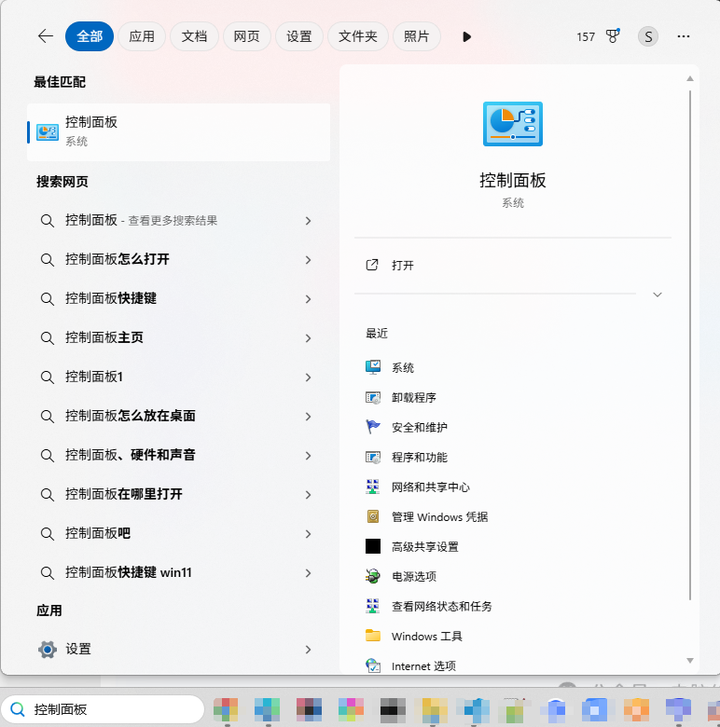Image resolution: width=720 pixels, height=727 pixels.
Task: Click the 打开 external-link icon
Action: [x=372, y=265]
